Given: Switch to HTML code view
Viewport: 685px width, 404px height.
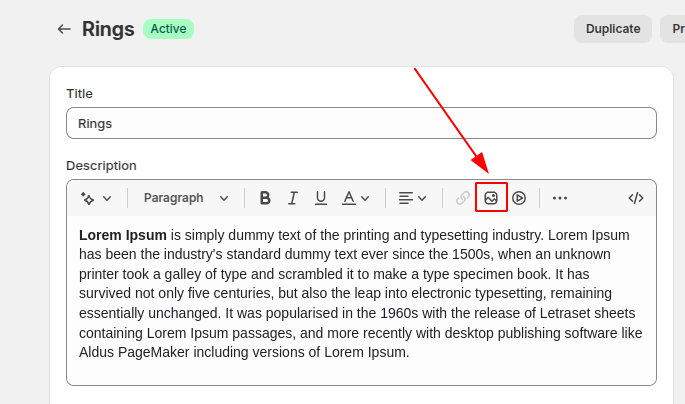Looking at the screenshot, I should [x=636, y=198].
